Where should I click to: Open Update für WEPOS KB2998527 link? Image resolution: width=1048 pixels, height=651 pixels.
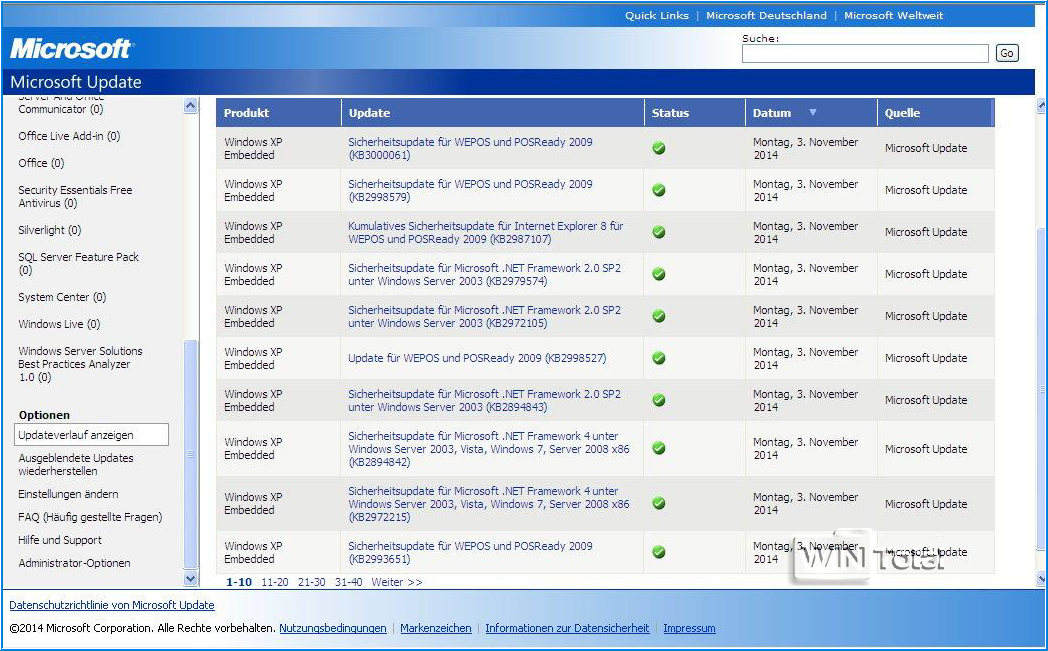[477, 358]
